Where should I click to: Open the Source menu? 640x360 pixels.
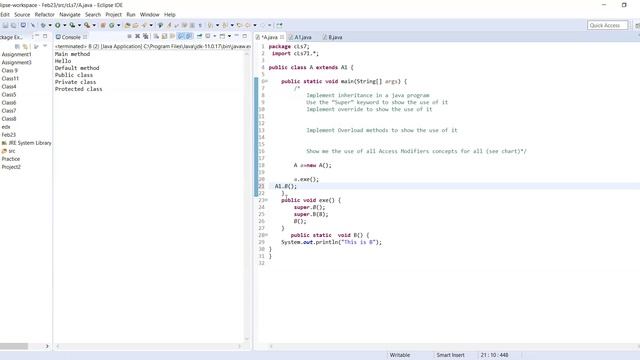tap(22, 14)
